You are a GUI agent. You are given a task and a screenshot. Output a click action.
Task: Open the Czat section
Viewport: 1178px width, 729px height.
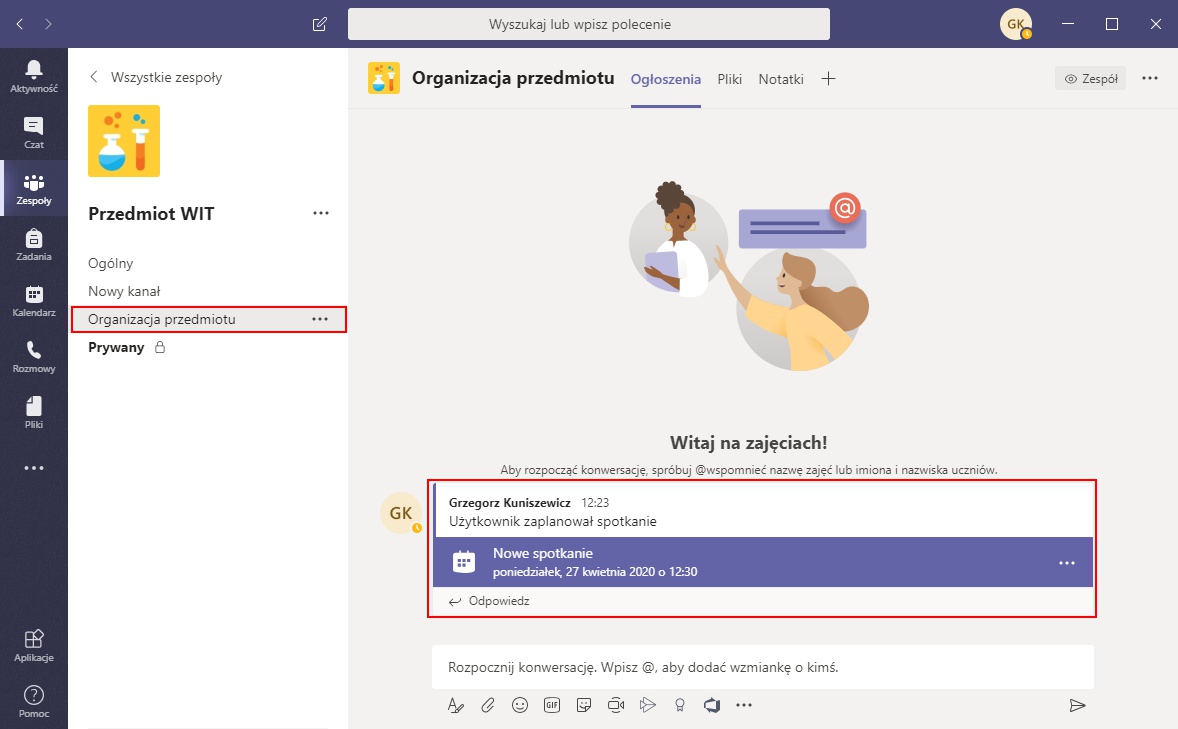[34, 133]
